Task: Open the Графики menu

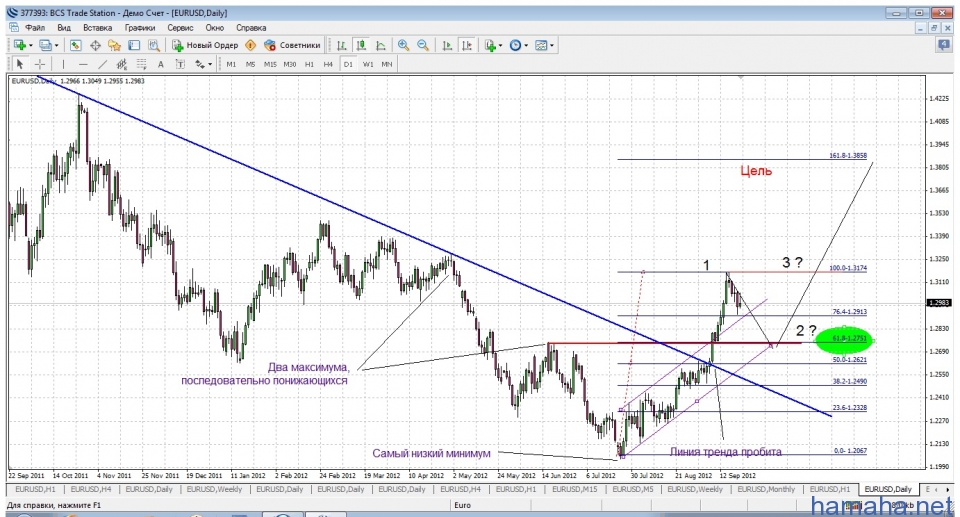Action: pyautogui.click(x=140, y=28)
